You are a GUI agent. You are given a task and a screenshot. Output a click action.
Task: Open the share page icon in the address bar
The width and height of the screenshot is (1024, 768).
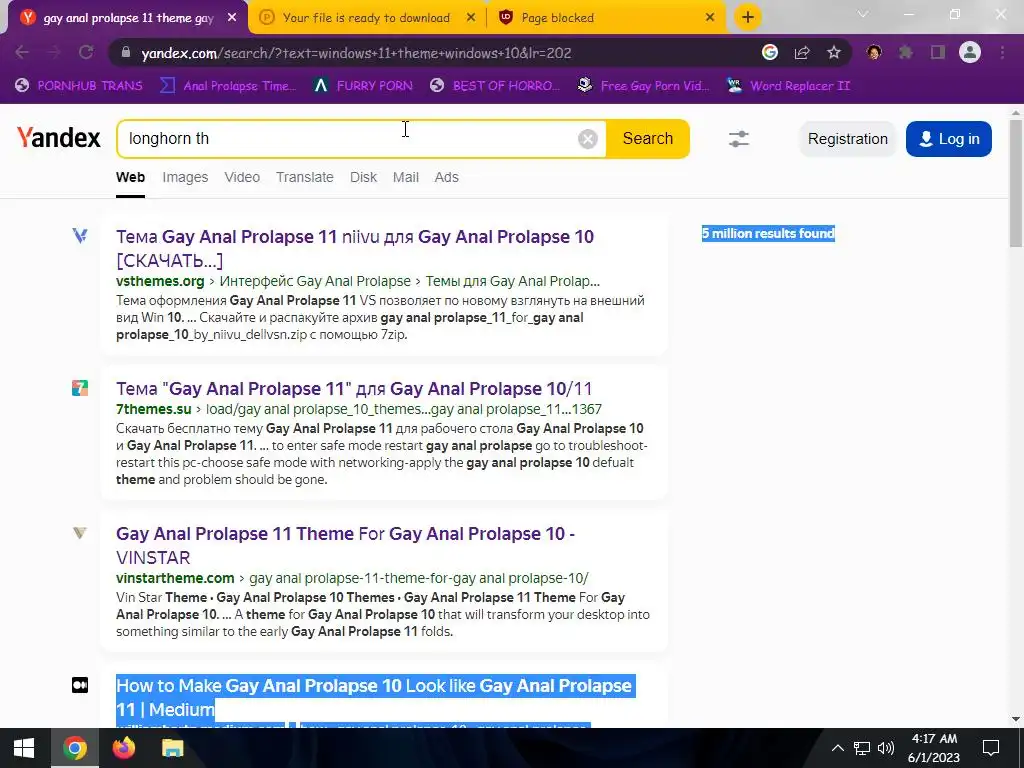click(802, 53)
